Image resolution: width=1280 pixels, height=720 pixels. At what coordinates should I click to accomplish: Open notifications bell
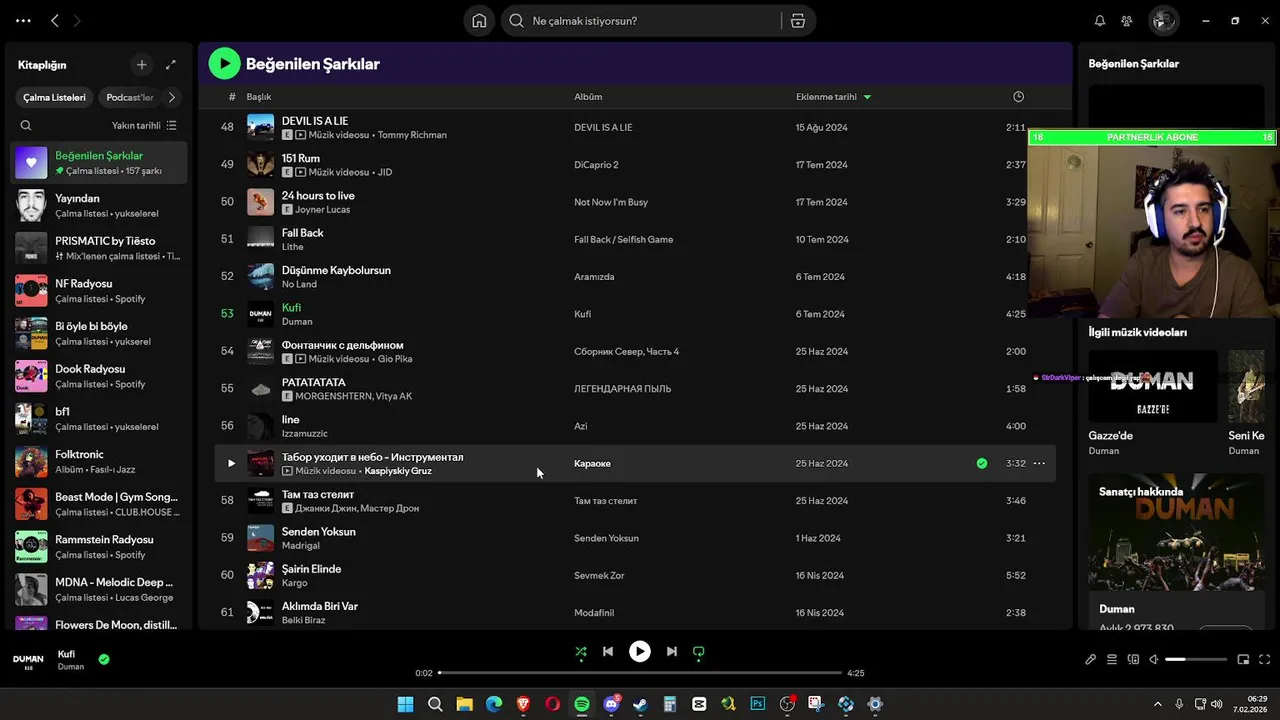point(1100,21)
